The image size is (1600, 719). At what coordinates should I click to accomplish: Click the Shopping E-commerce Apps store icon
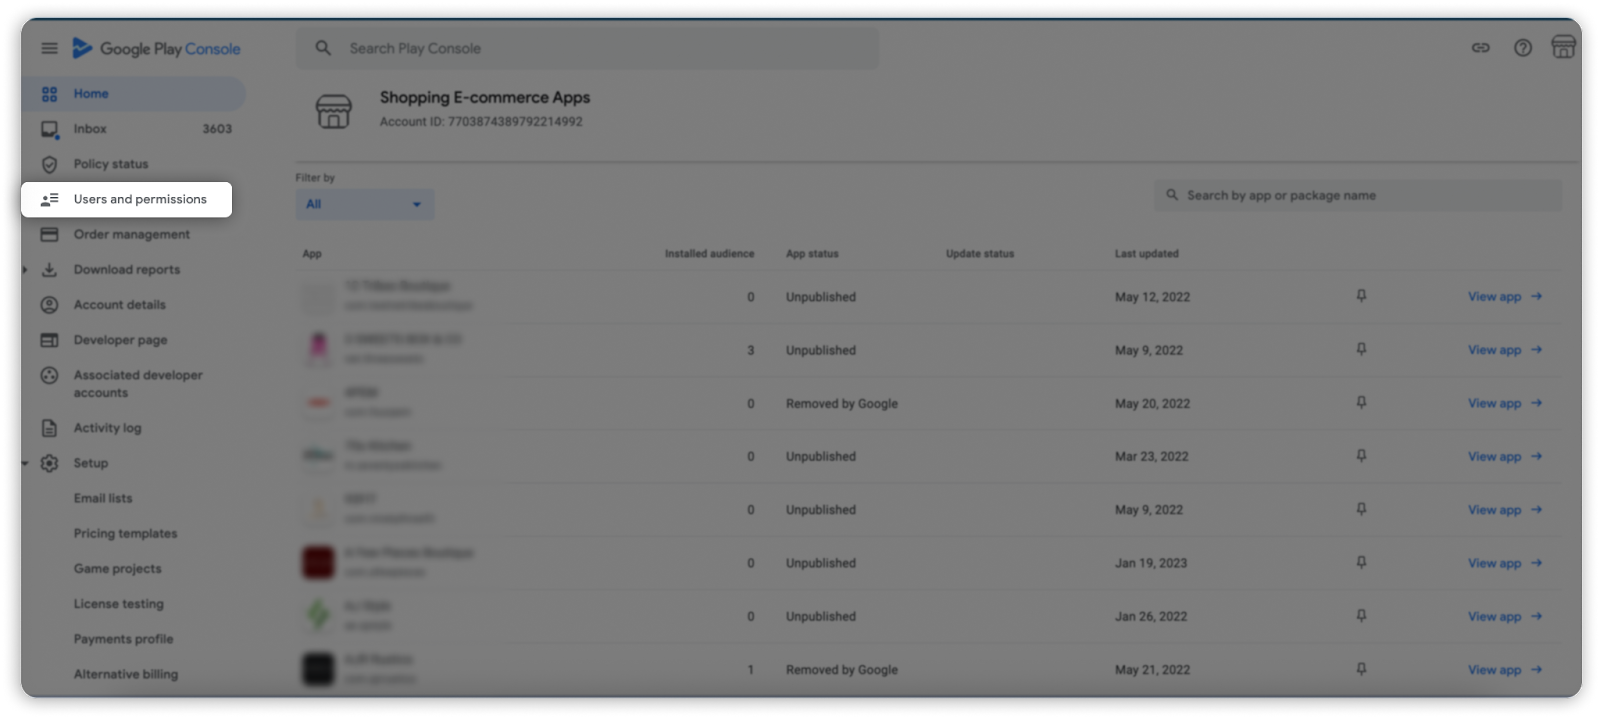[333, 111]
